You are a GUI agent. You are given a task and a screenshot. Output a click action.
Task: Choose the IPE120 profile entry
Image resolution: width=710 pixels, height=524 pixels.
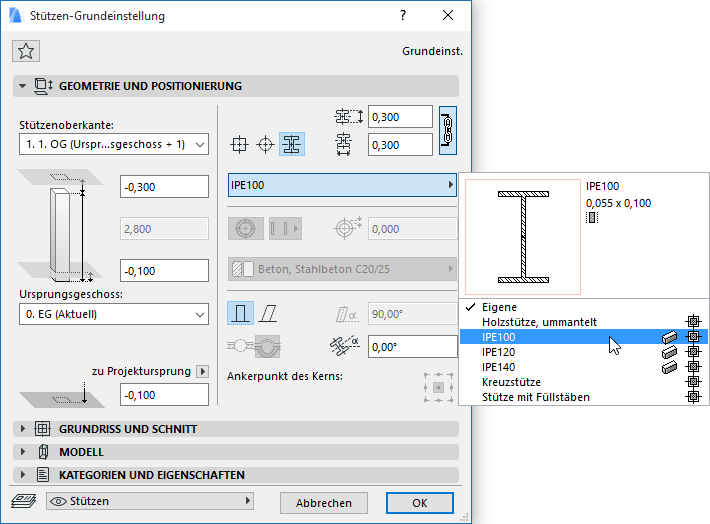click(x=584, y=352)
